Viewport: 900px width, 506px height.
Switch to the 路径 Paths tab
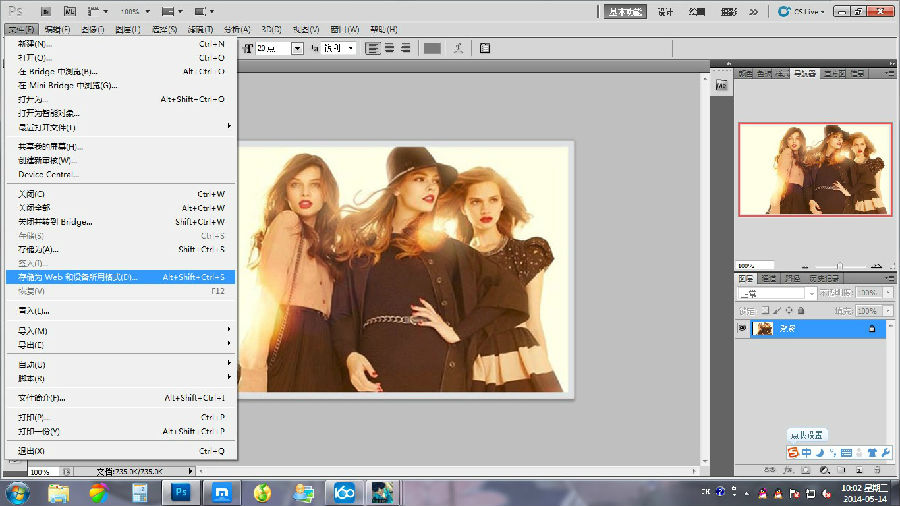[x=792, y=278]
